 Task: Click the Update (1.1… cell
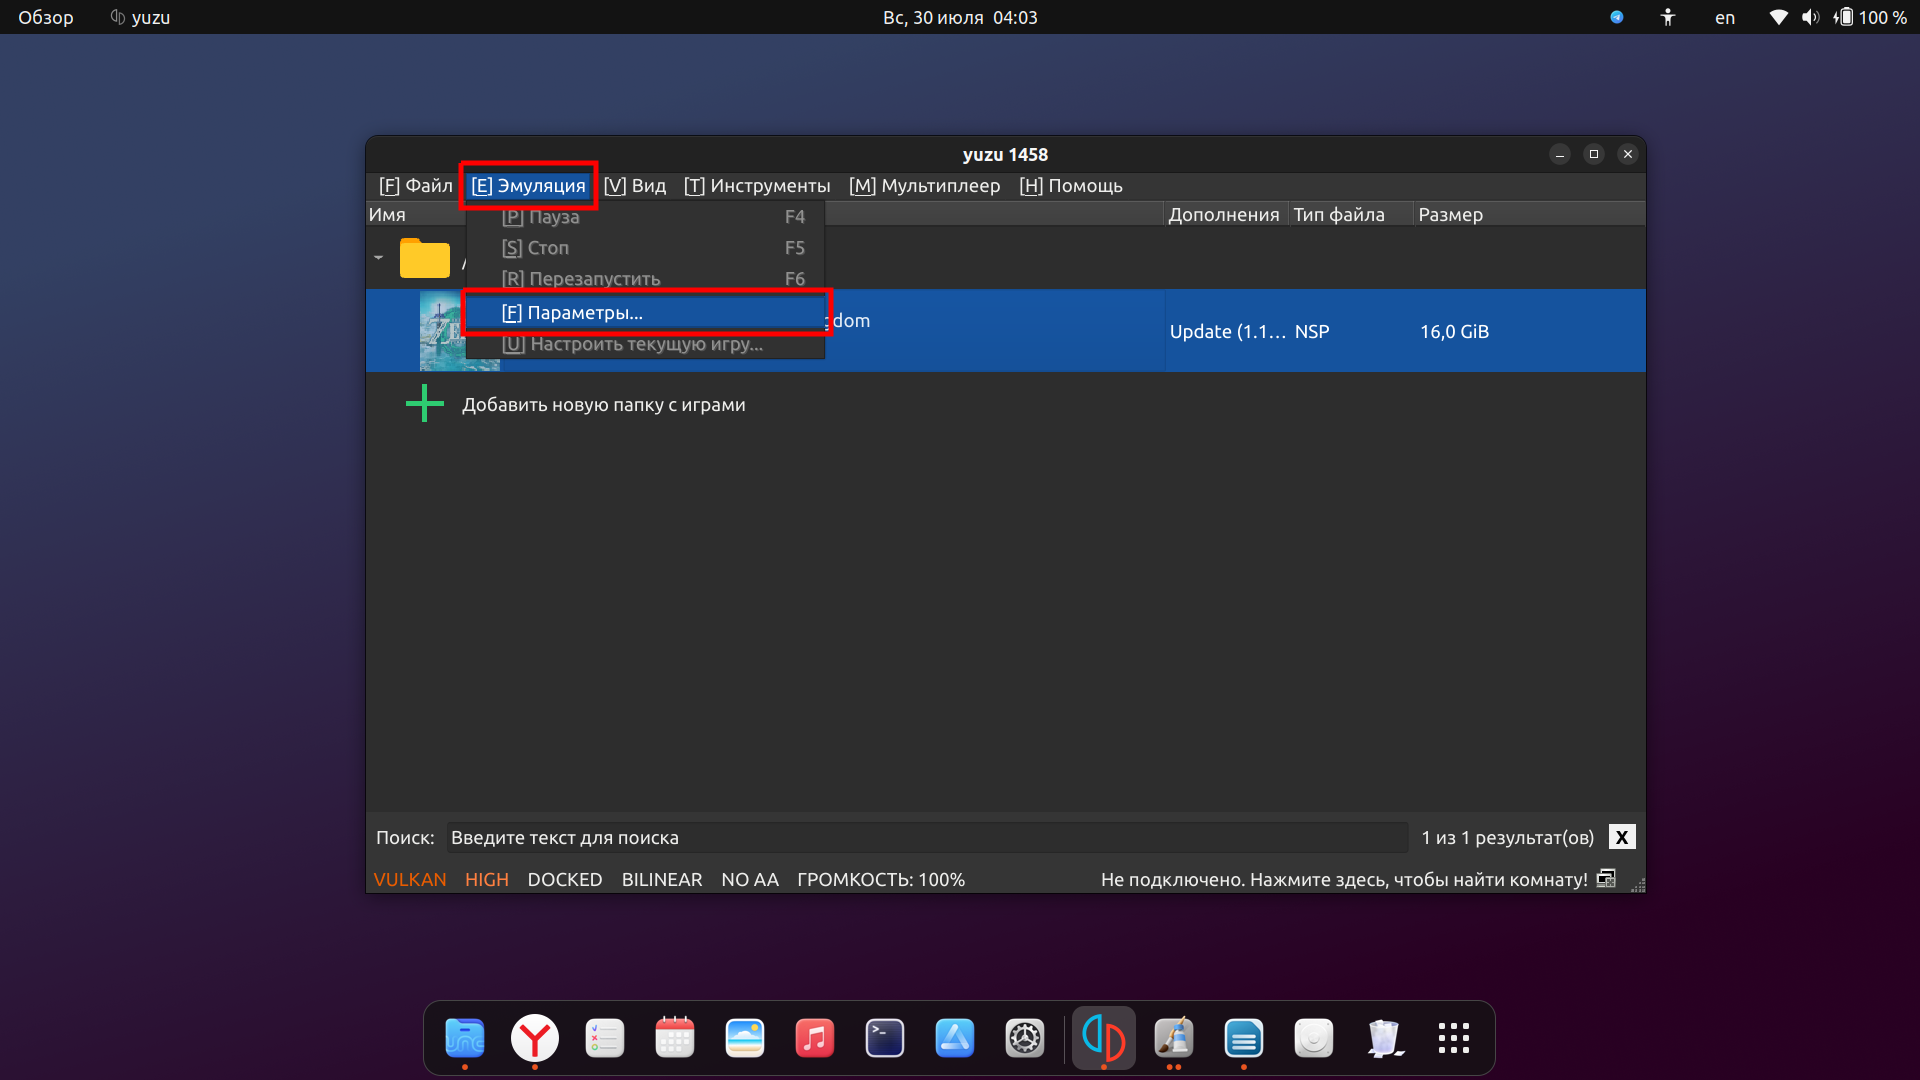click(1227, 332)
